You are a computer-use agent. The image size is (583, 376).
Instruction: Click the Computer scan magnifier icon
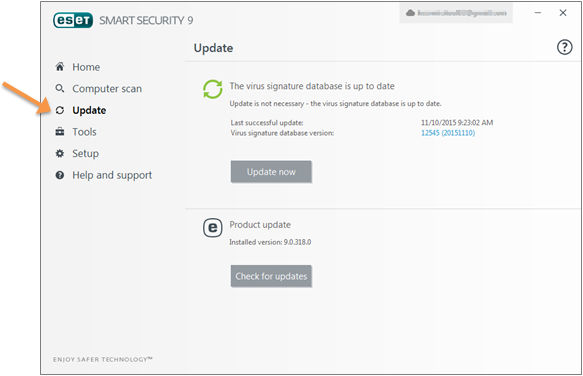pyautogui.click(x=59, y=89)
